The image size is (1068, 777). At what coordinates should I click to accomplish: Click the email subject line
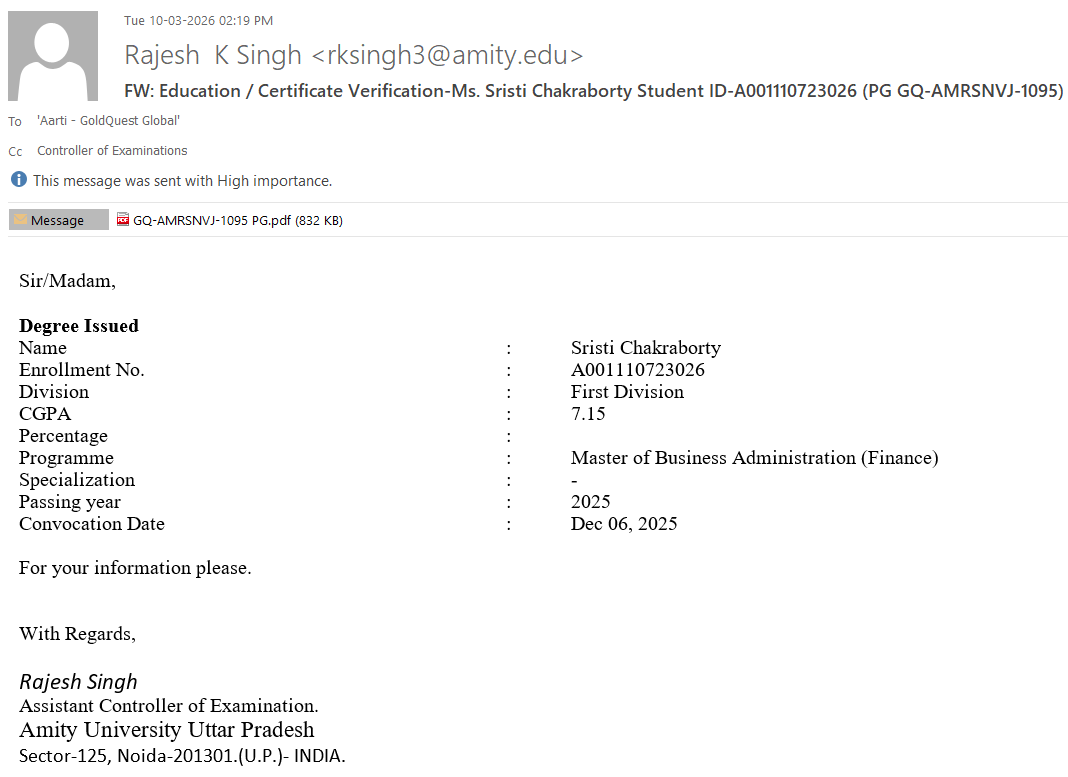coord(593,91)
